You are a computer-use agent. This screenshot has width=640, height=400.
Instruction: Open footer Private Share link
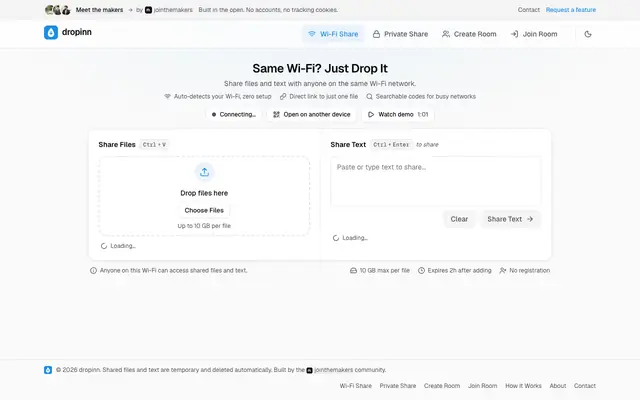click(398, 386)
